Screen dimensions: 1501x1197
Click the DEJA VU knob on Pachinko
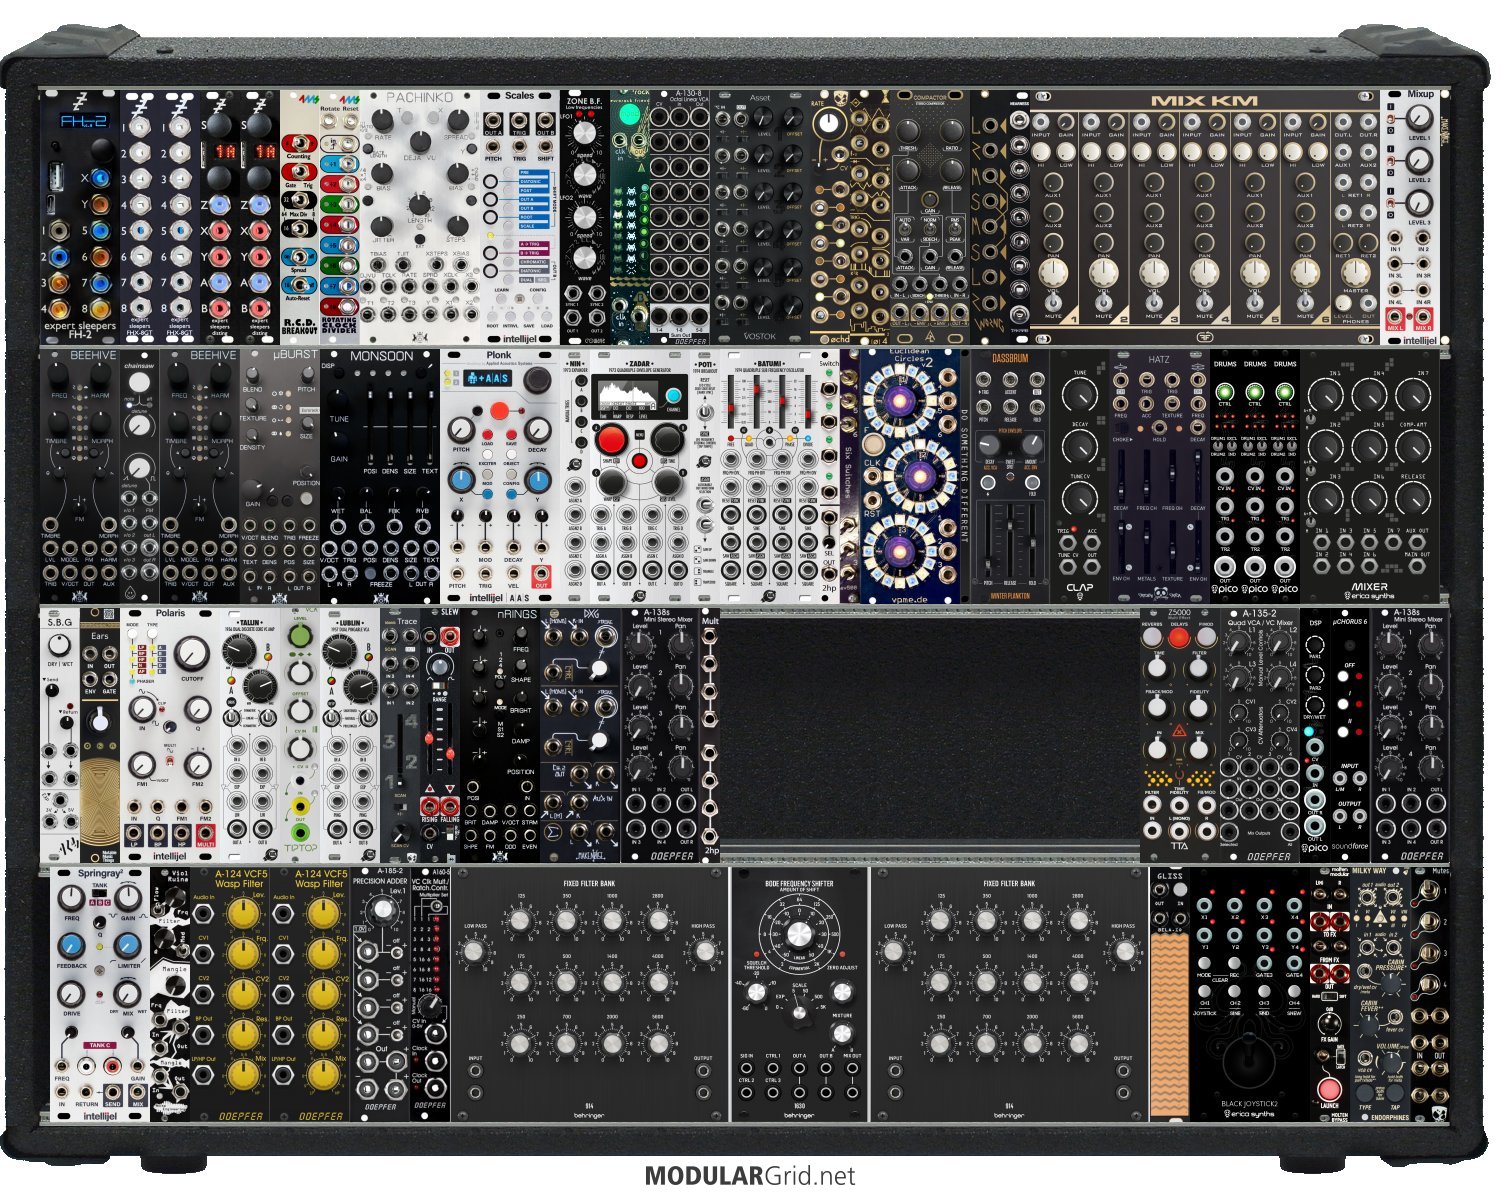[x=420, y=143]
